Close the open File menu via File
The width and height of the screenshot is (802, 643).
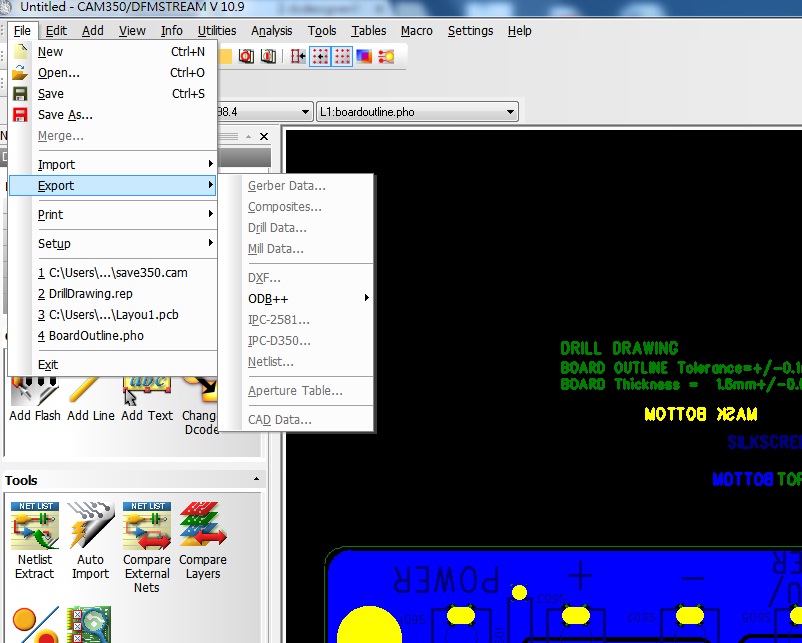23,31
